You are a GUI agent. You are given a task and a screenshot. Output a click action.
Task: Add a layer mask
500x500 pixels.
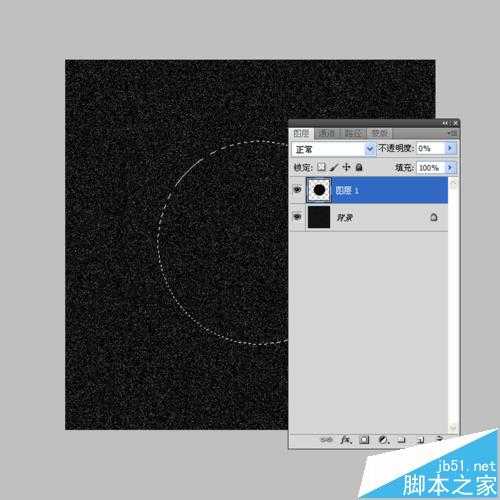click(364, 440)
